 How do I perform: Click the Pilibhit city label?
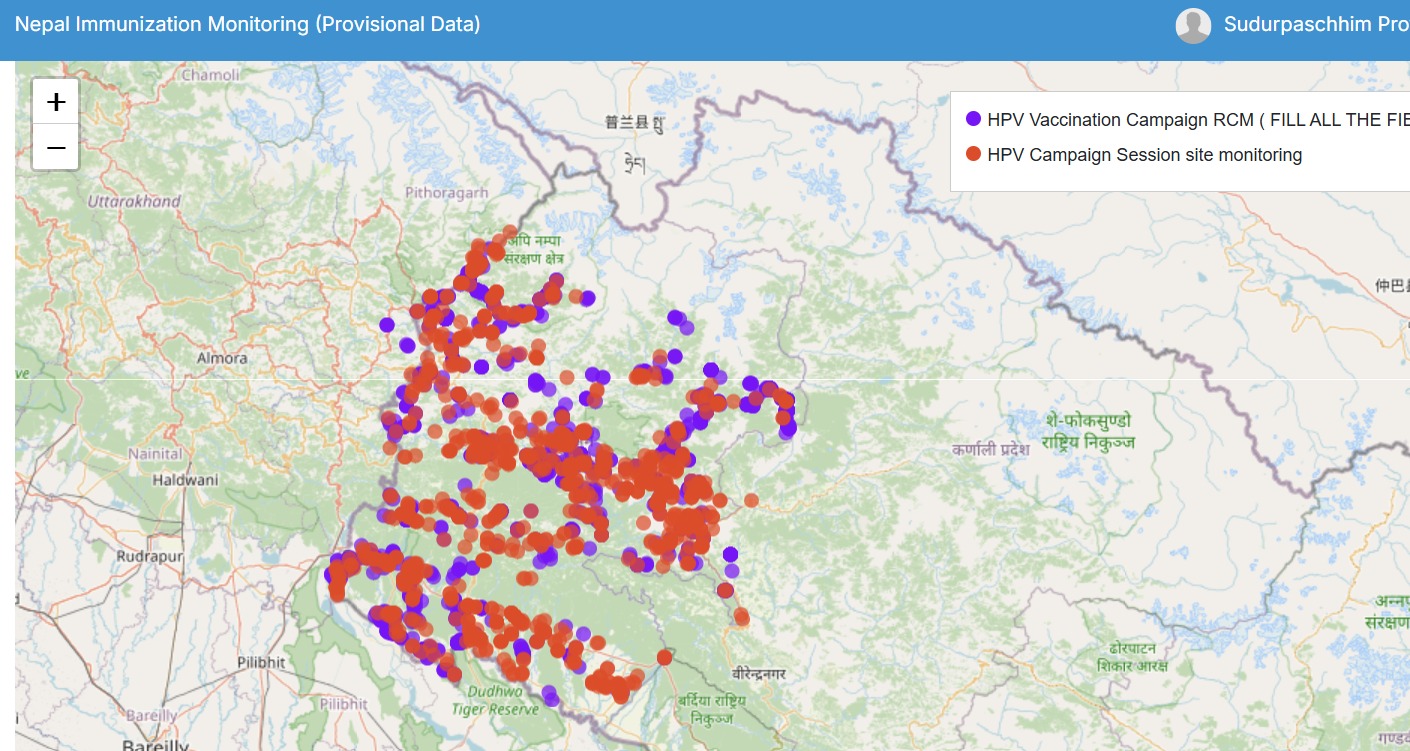click(261, 662)
